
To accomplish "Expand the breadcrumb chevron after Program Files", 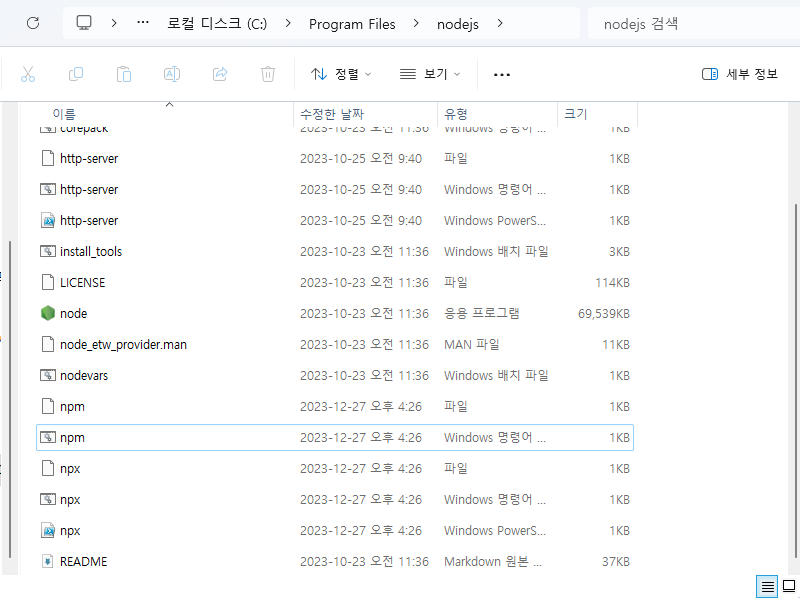I will point(416,23).
